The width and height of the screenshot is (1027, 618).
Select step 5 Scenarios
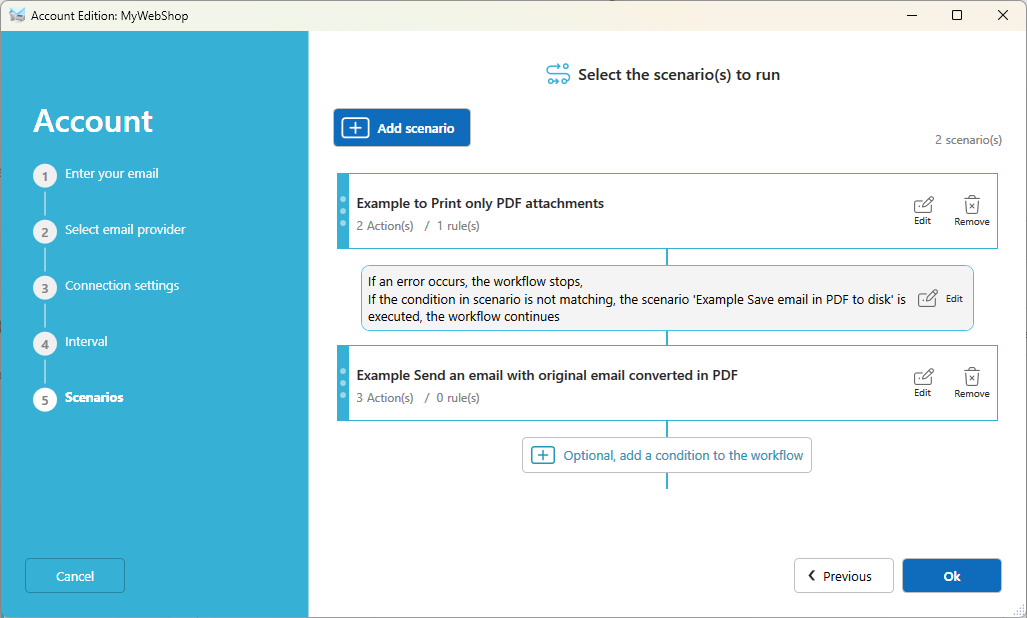pyautogui.click(x=79, y=398)
